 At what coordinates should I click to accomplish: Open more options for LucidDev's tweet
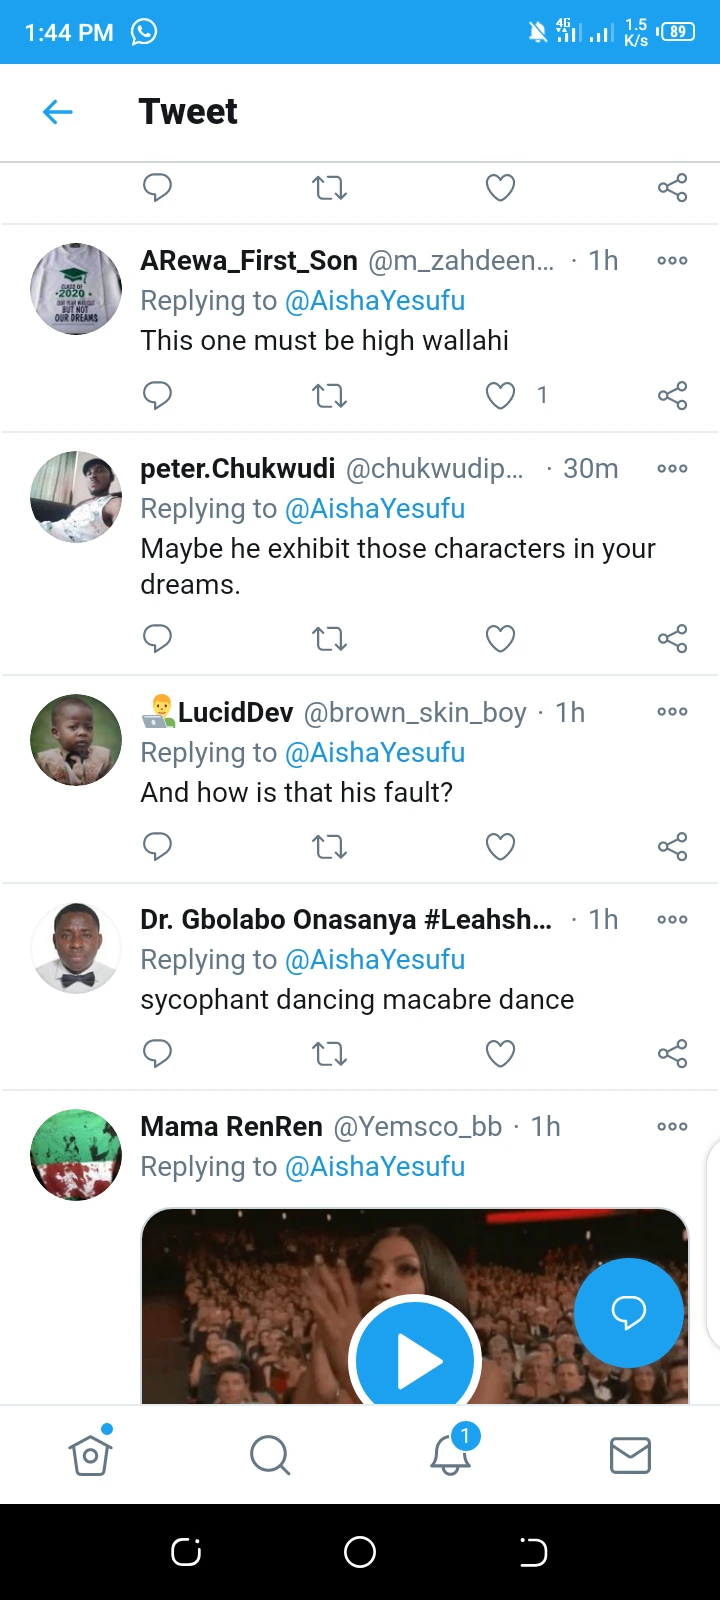pyautogui.click(x=672, y=712)
